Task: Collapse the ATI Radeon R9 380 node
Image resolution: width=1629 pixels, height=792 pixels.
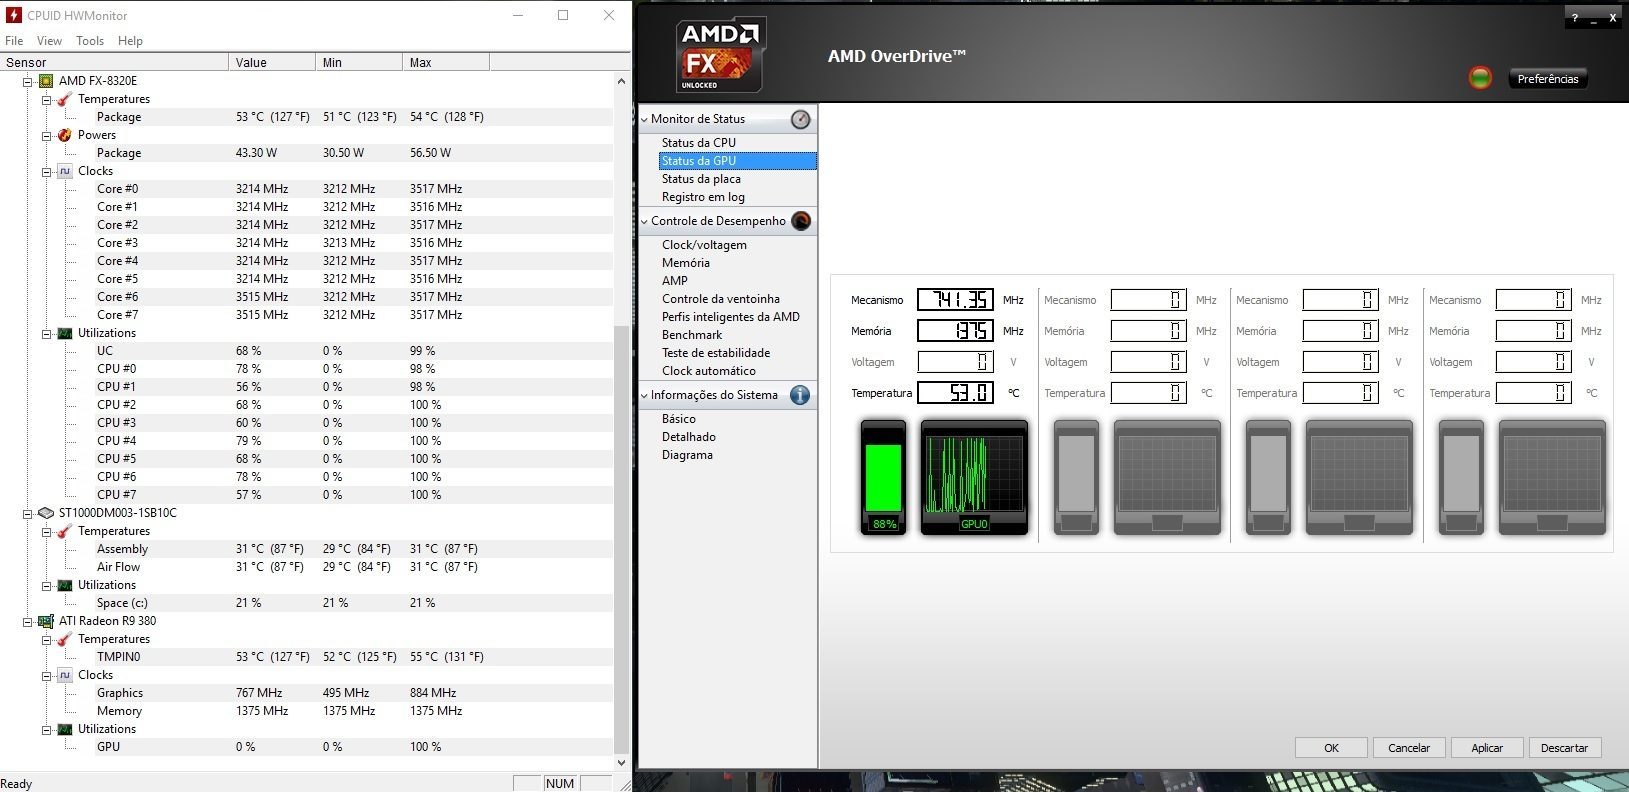Action: point(28,621)
